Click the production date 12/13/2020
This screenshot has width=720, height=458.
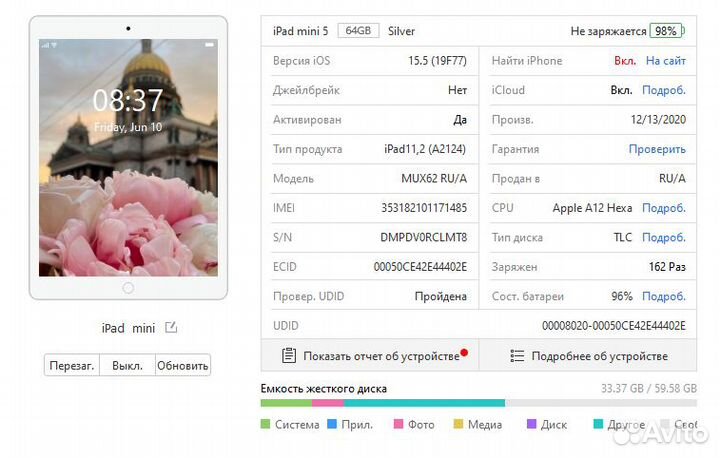click(x=658, y=119)
